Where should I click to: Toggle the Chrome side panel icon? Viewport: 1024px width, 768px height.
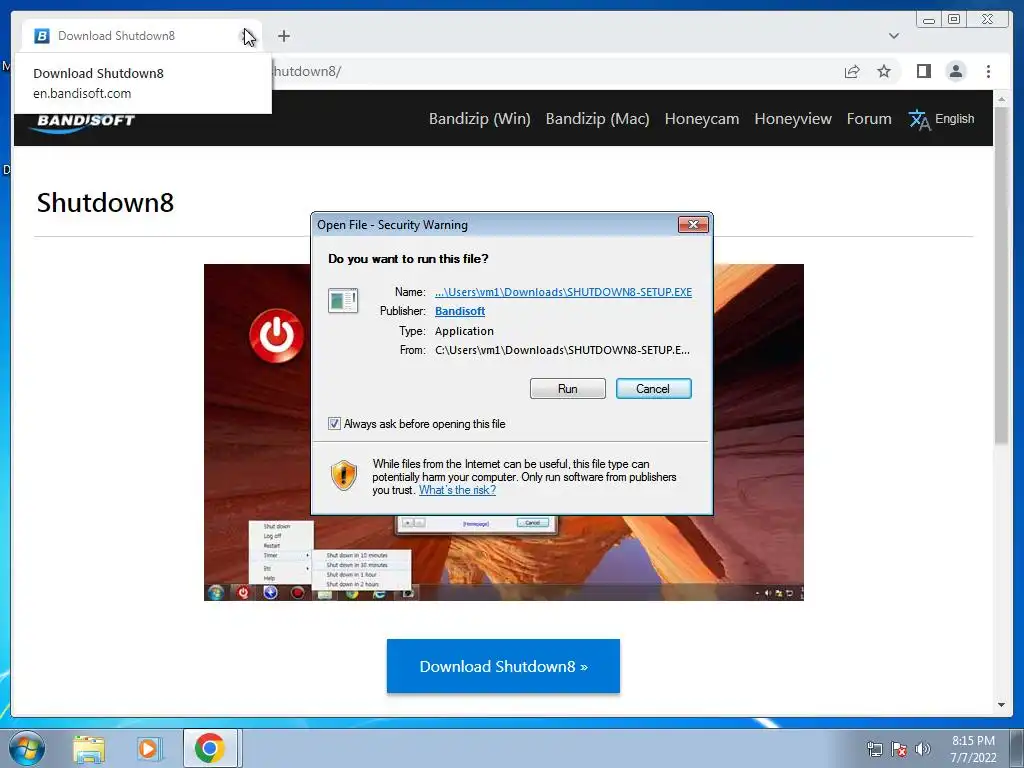[x=923, y=71]
